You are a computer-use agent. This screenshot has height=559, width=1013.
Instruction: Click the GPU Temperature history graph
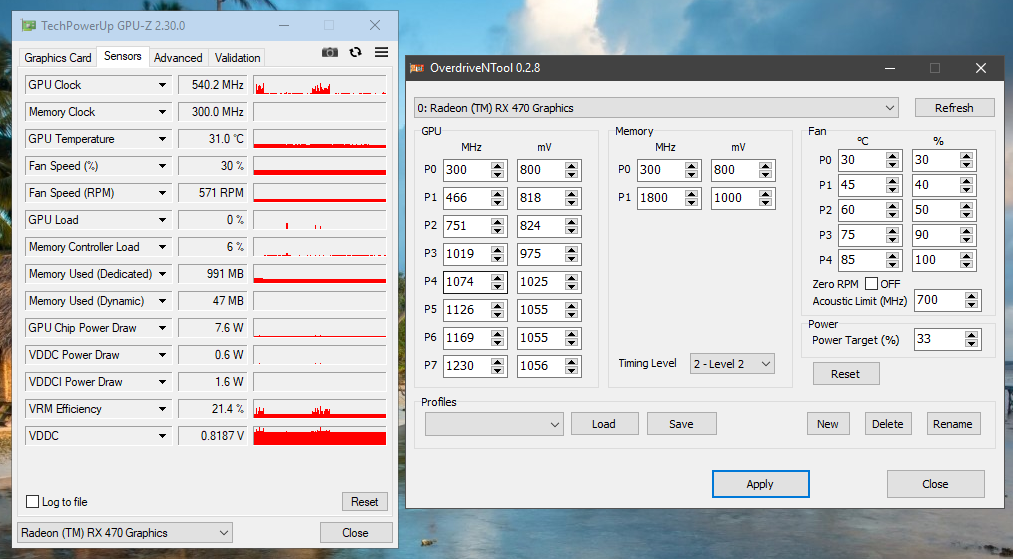click(x=320, y=139)
